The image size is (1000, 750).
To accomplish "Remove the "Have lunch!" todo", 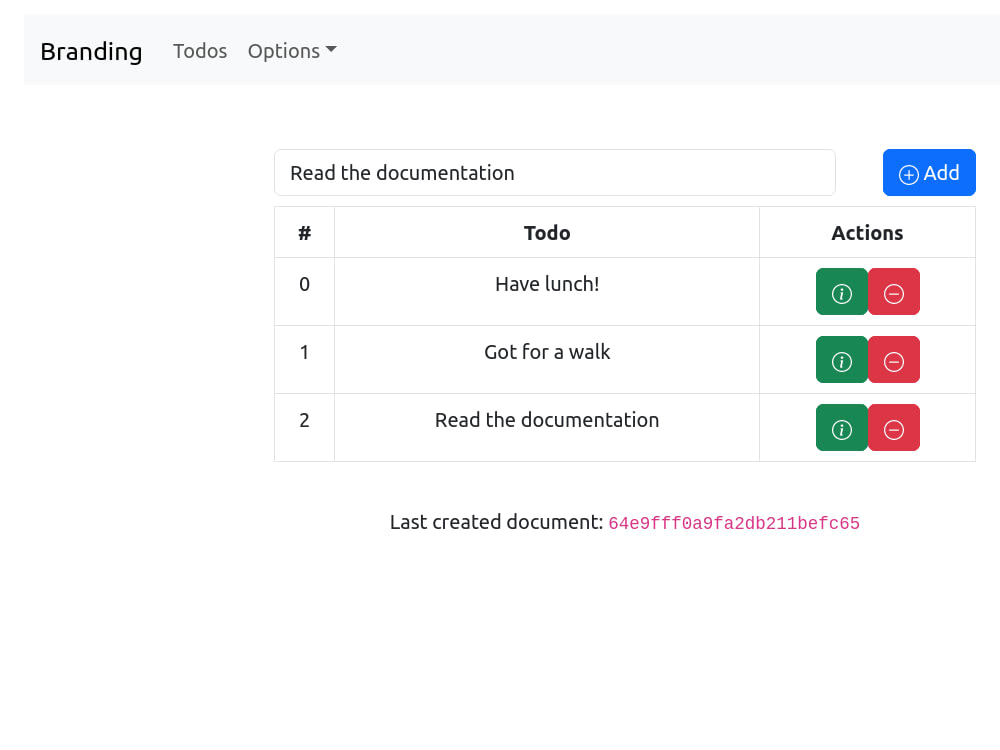I will 893,291.
